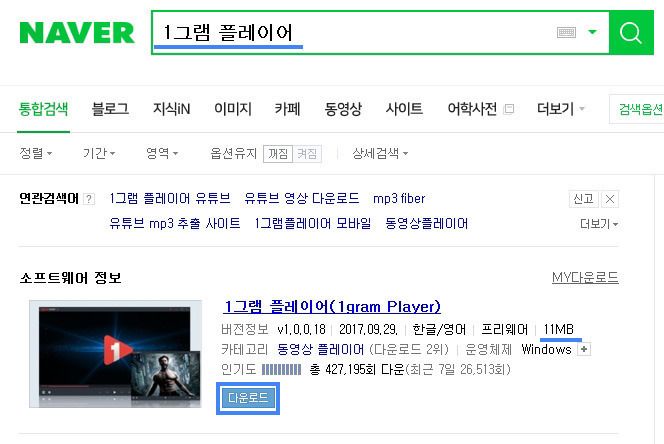This screenshot has height=444, width=664.
Task: Open the on-screen keyboard icon
Action: (x=566, y=32)
